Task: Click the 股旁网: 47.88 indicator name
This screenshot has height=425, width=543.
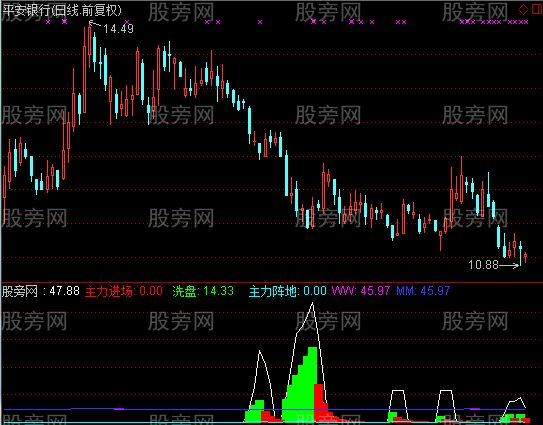Action: [x=41, y=291]
